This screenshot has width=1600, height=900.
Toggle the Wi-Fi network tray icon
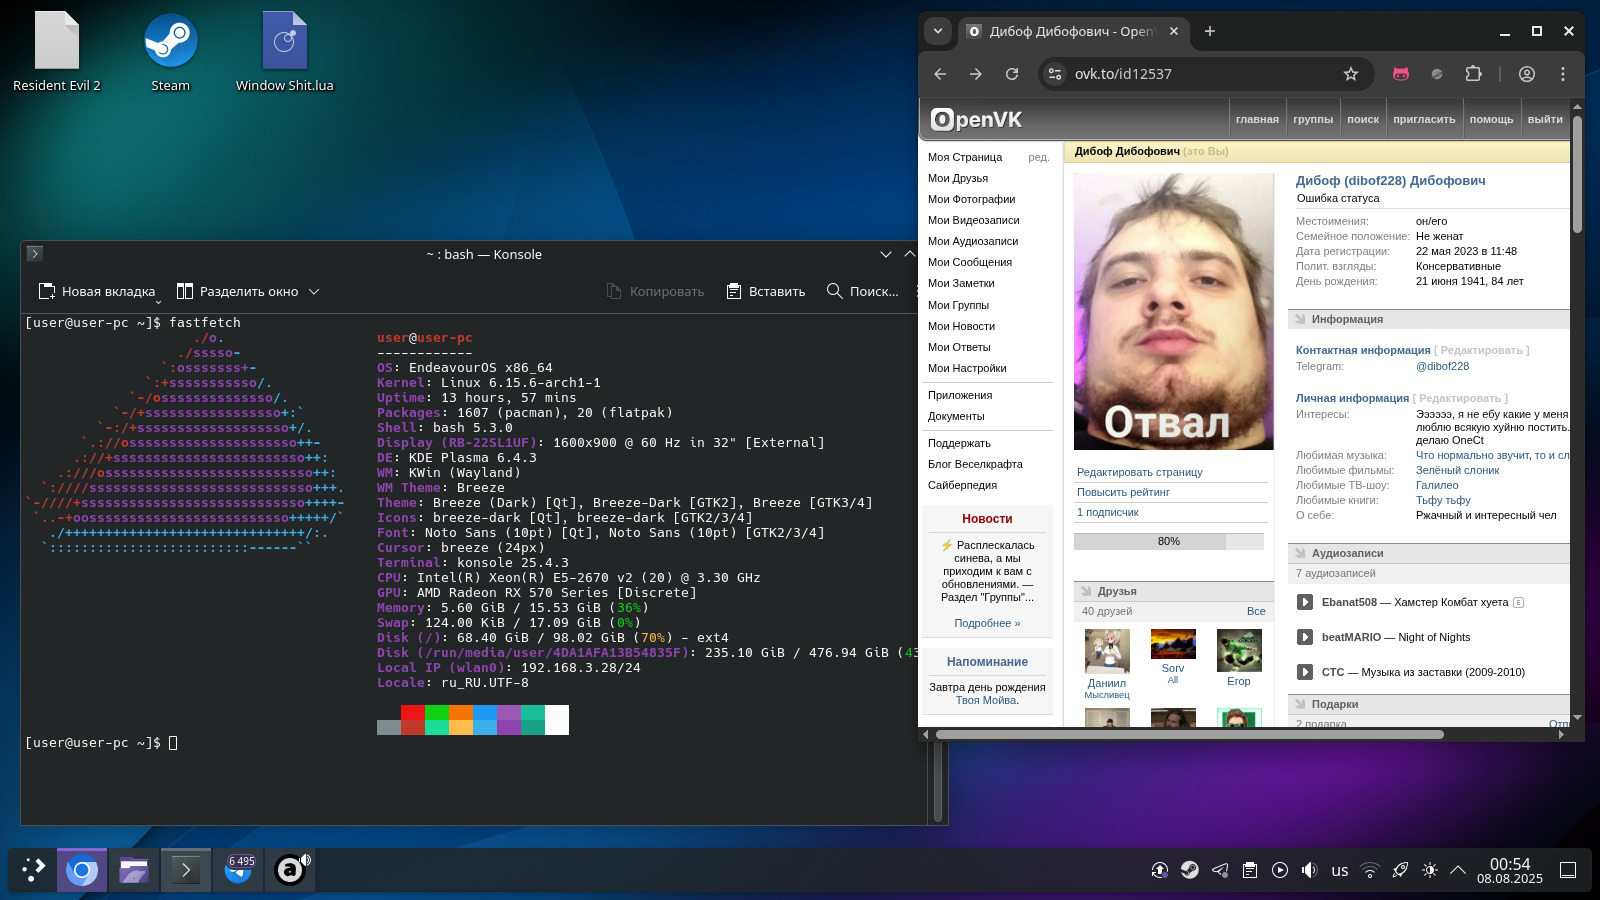pos(1370,870)
